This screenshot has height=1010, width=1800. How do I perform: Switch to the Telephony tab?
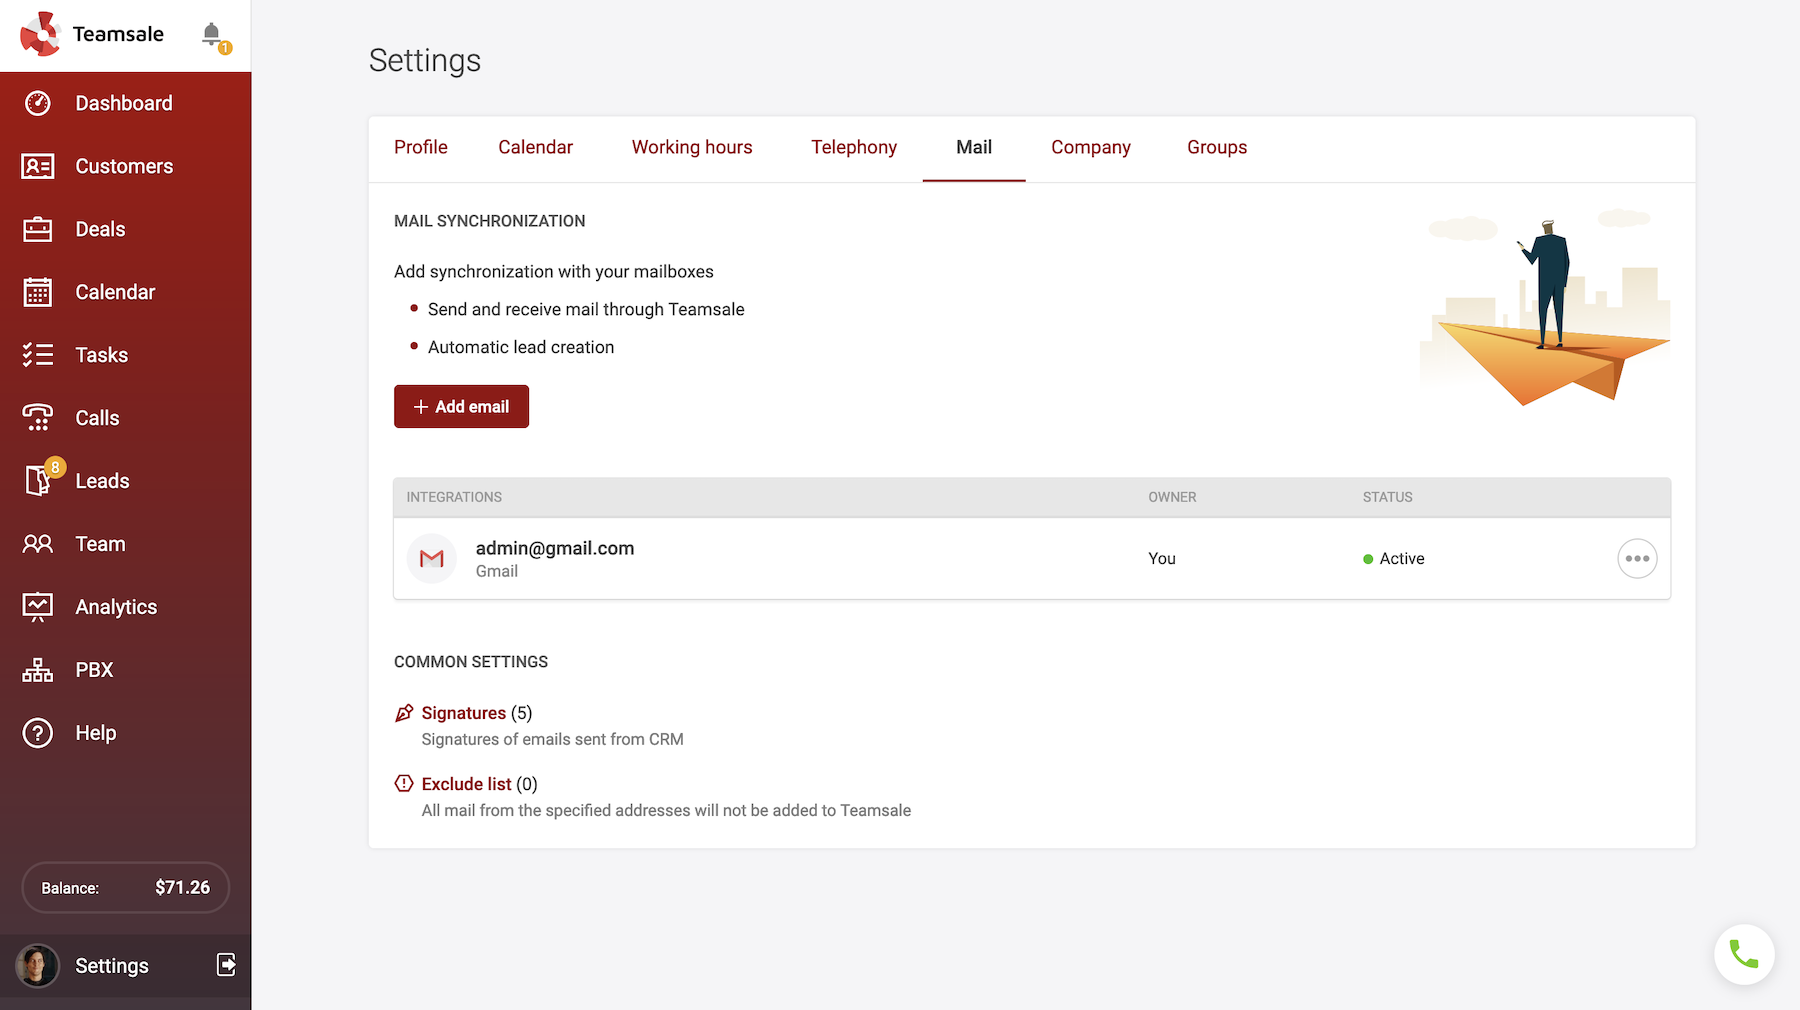click(853, 147)
